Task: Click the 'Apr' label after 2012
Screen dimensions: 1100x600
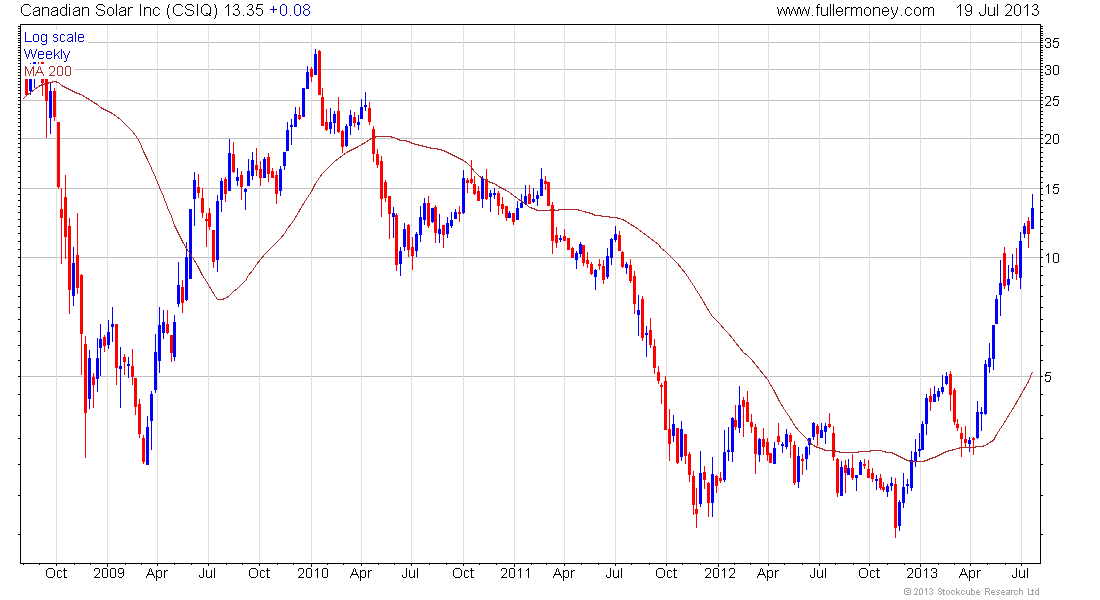Action: pyautogui.click(x=768, y=573)
